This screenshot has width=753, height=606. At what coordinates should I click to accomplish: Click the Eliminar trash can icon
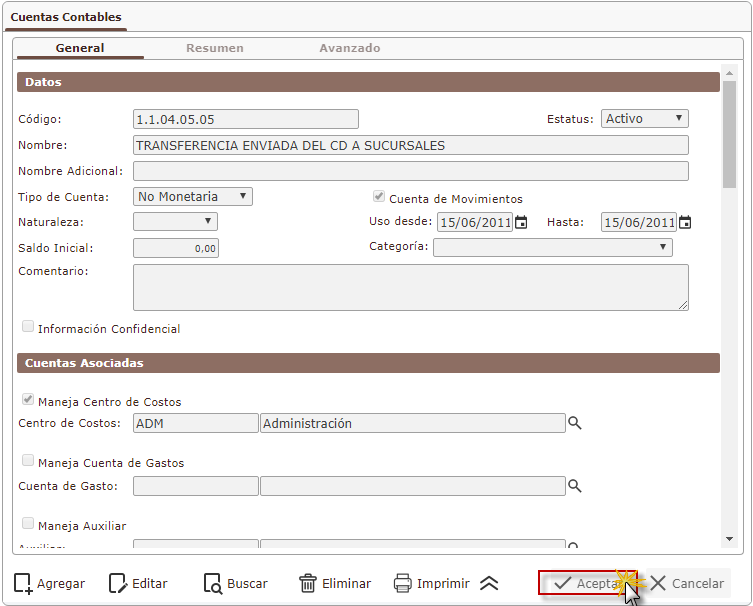tap(308, 583)
